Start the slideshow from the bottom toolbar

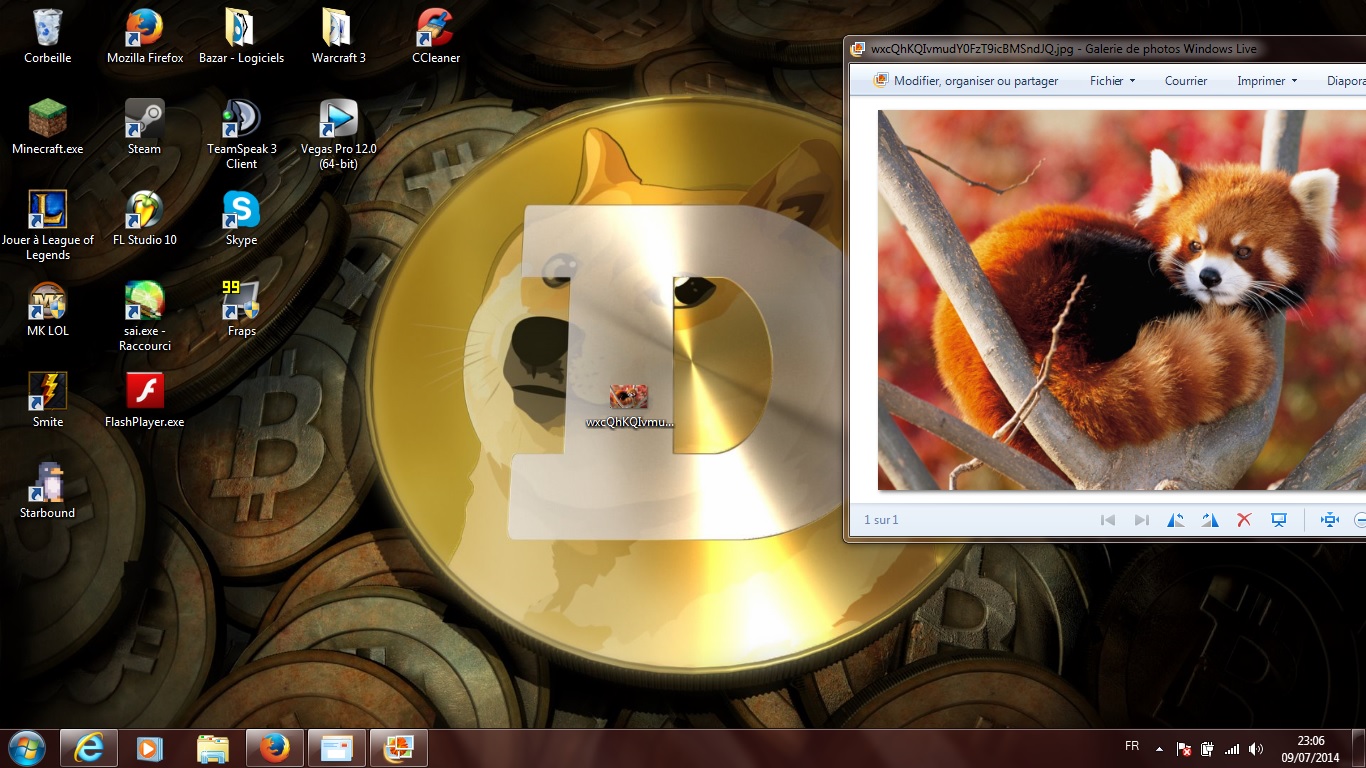pyautogui.click(x=1278, y=520)
